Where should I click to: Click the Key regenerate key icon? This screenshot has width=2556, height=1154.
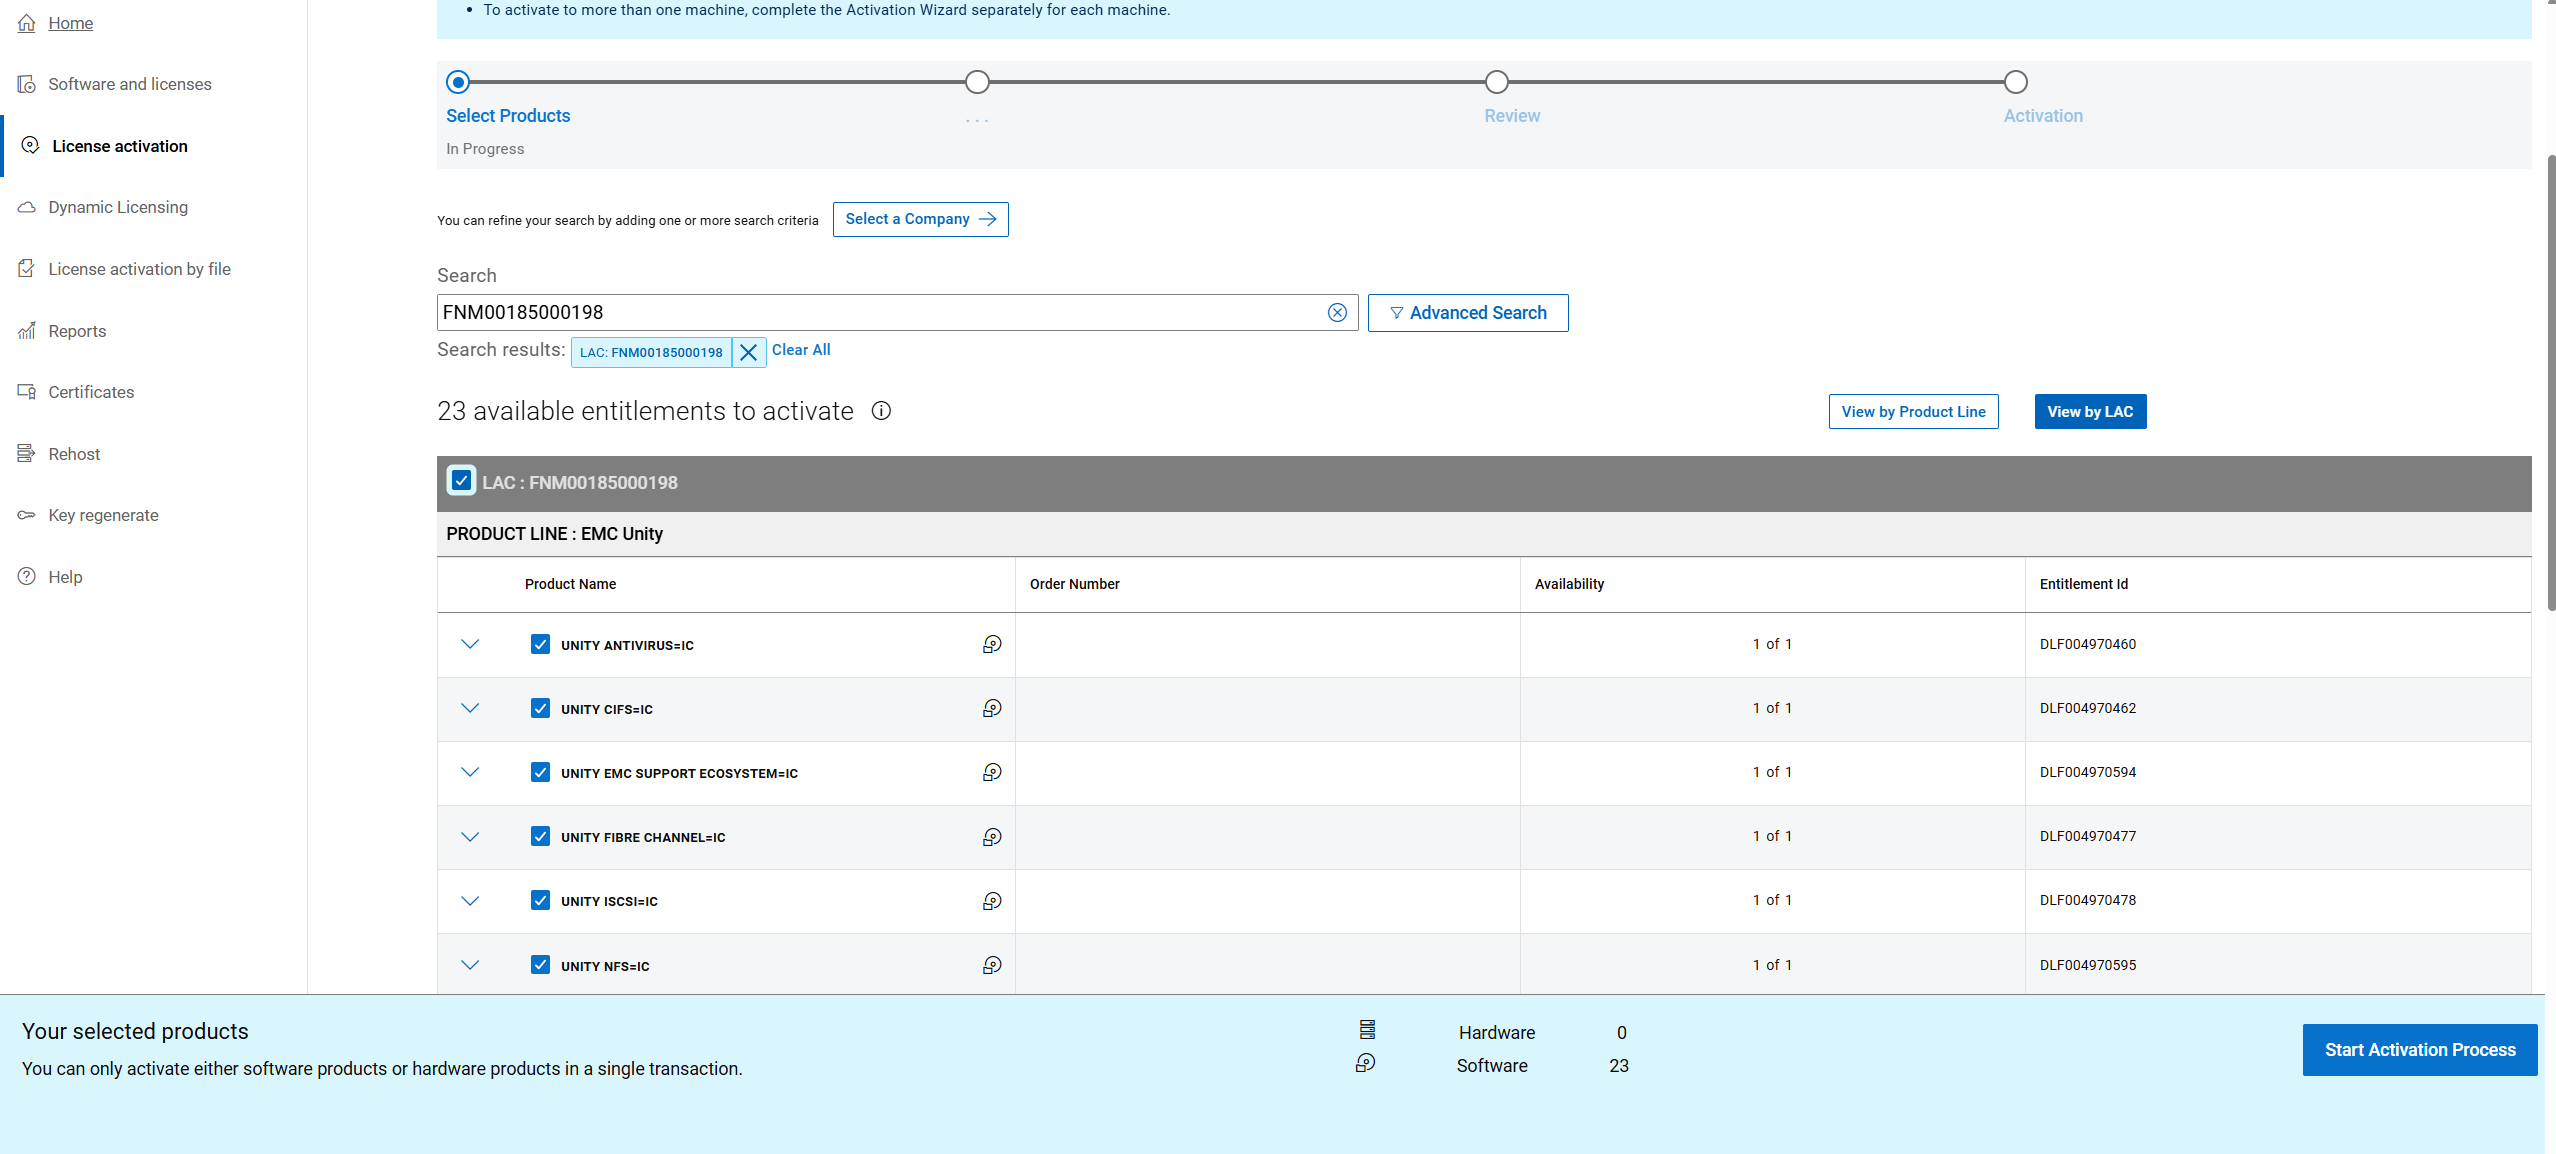coord(27,515)
